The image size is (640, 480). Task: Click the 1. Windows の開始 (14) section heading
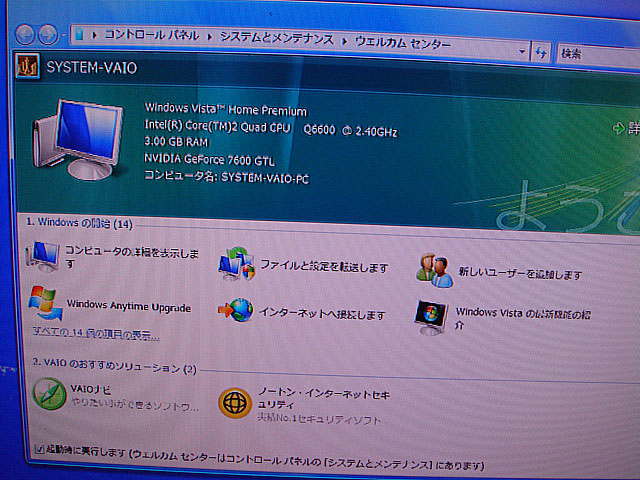coord(79,223)
